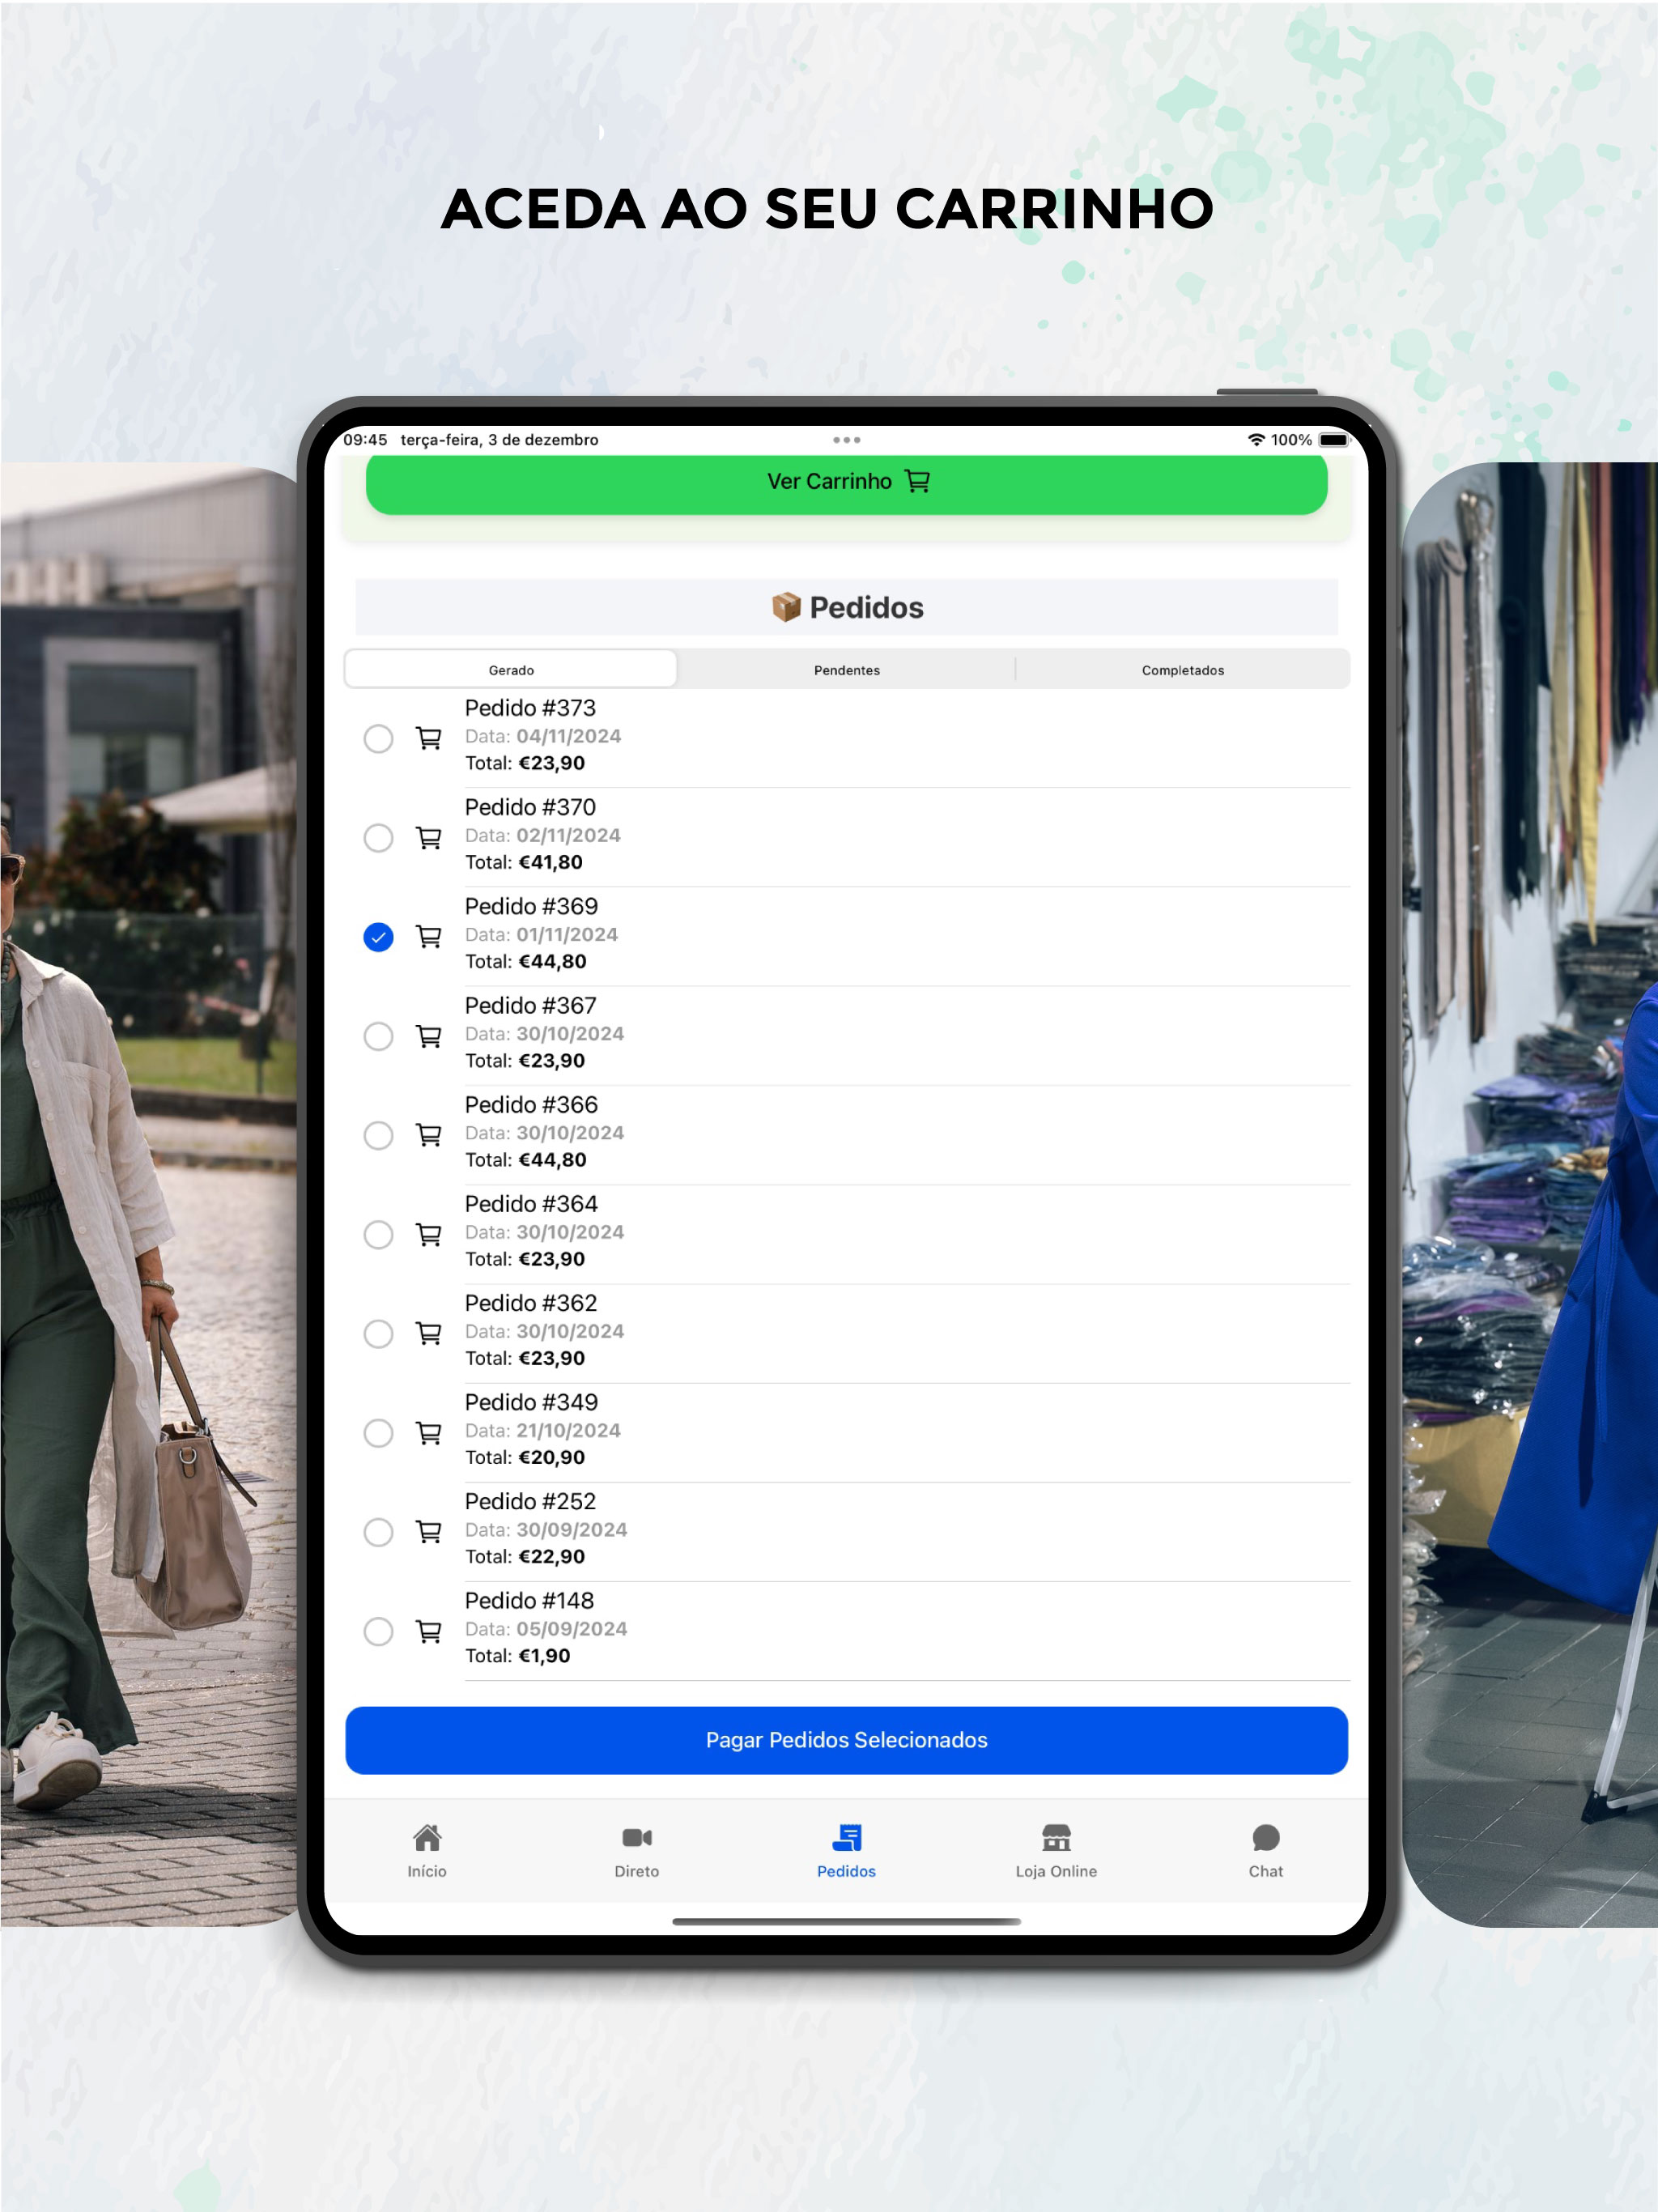Open the Direto live video icon

tap(637, 1837)
